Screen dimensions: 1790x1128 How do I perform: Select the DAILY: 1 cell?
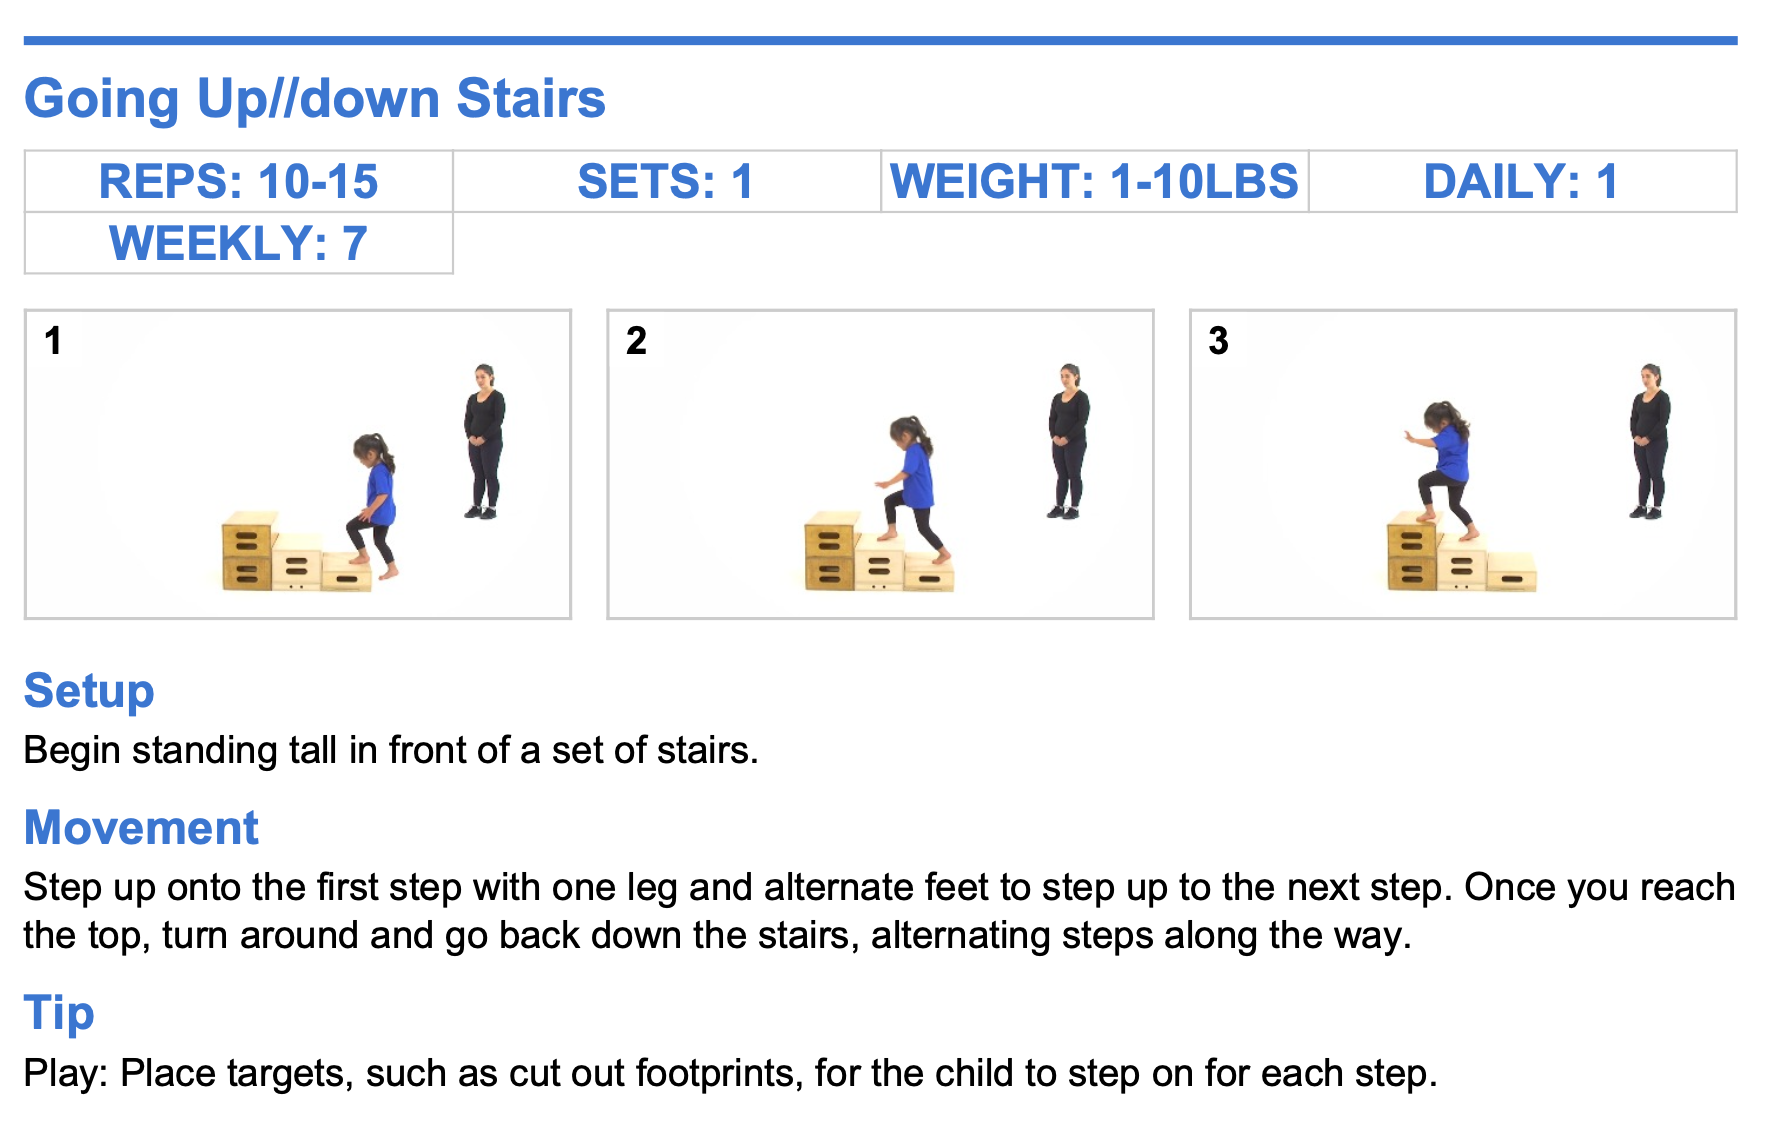pyautogui.click(x=1521, y=182)
